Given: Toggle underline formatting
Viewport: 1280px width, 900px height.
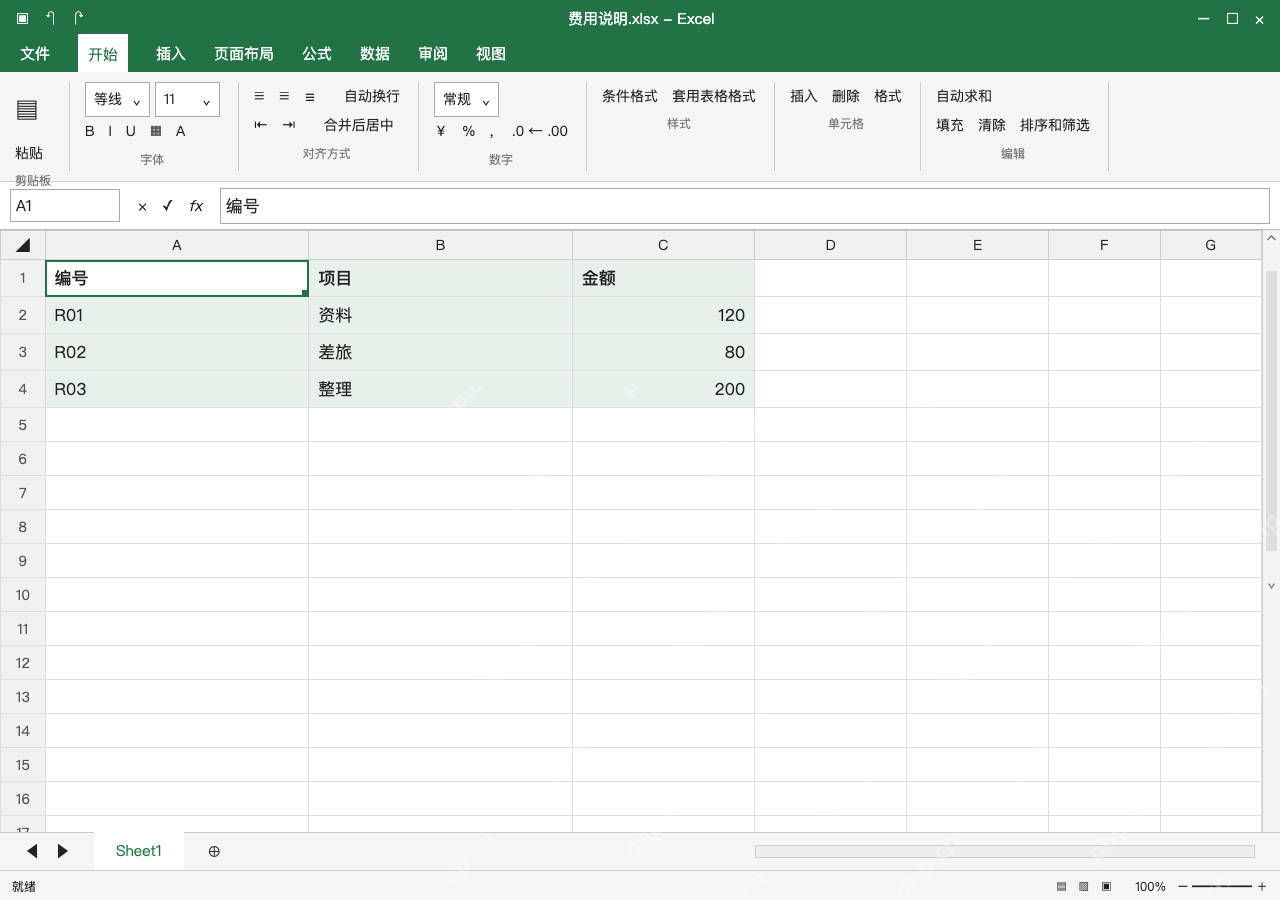Looking at the screenshot, I should point(130,131).
